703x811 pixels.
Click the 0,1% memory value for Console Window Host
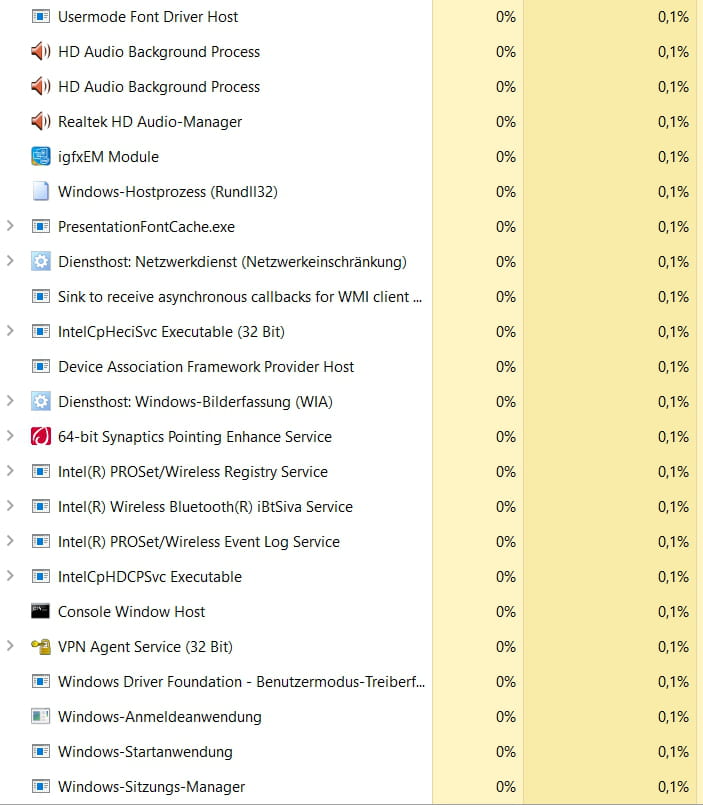[x=673, y=612]
